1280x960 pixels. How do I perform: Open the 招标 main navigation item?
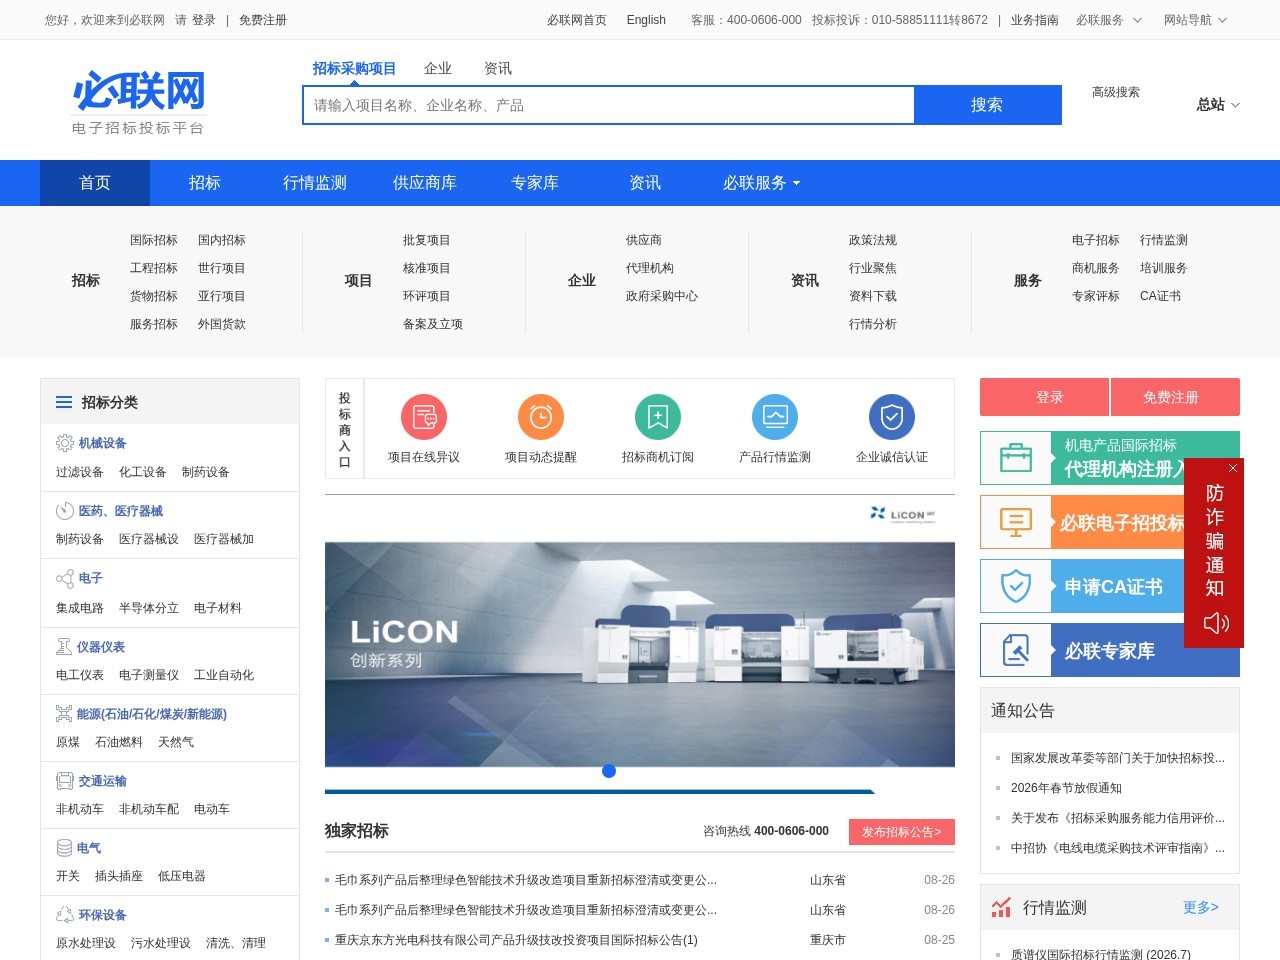point(205,183)
